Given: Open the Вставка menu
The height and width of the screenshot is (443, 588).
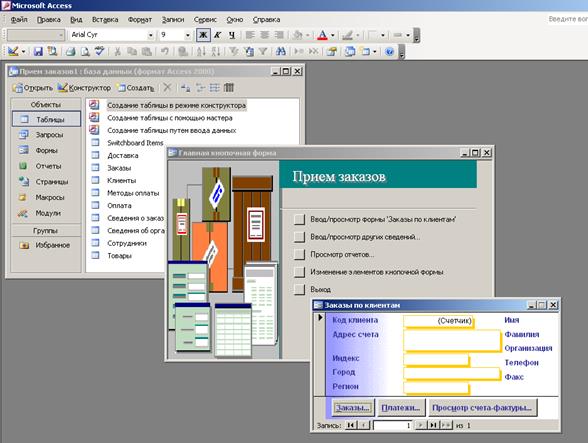Looking at the screenshot, I should (x=105, y=20).
